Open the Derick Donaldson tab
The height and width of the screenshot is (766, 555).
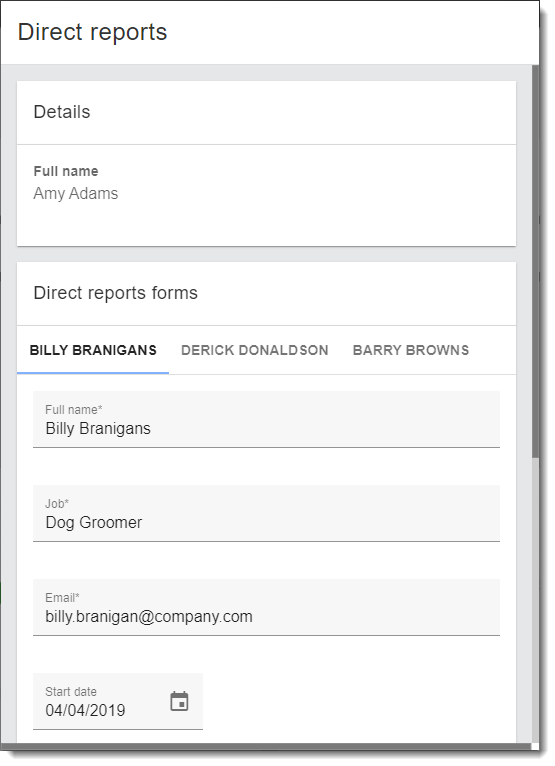255,350
